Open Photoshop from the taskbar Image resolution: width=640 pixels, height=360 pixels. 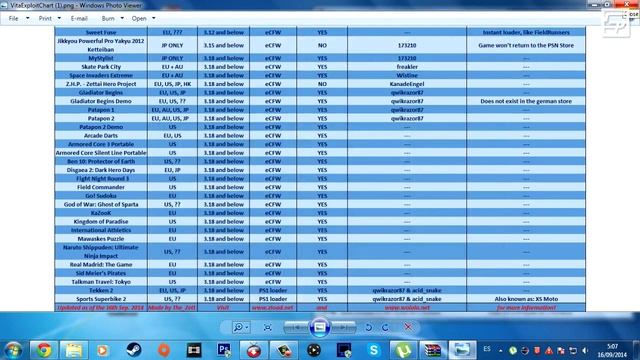pyautogui.click(x=224, y=350)
